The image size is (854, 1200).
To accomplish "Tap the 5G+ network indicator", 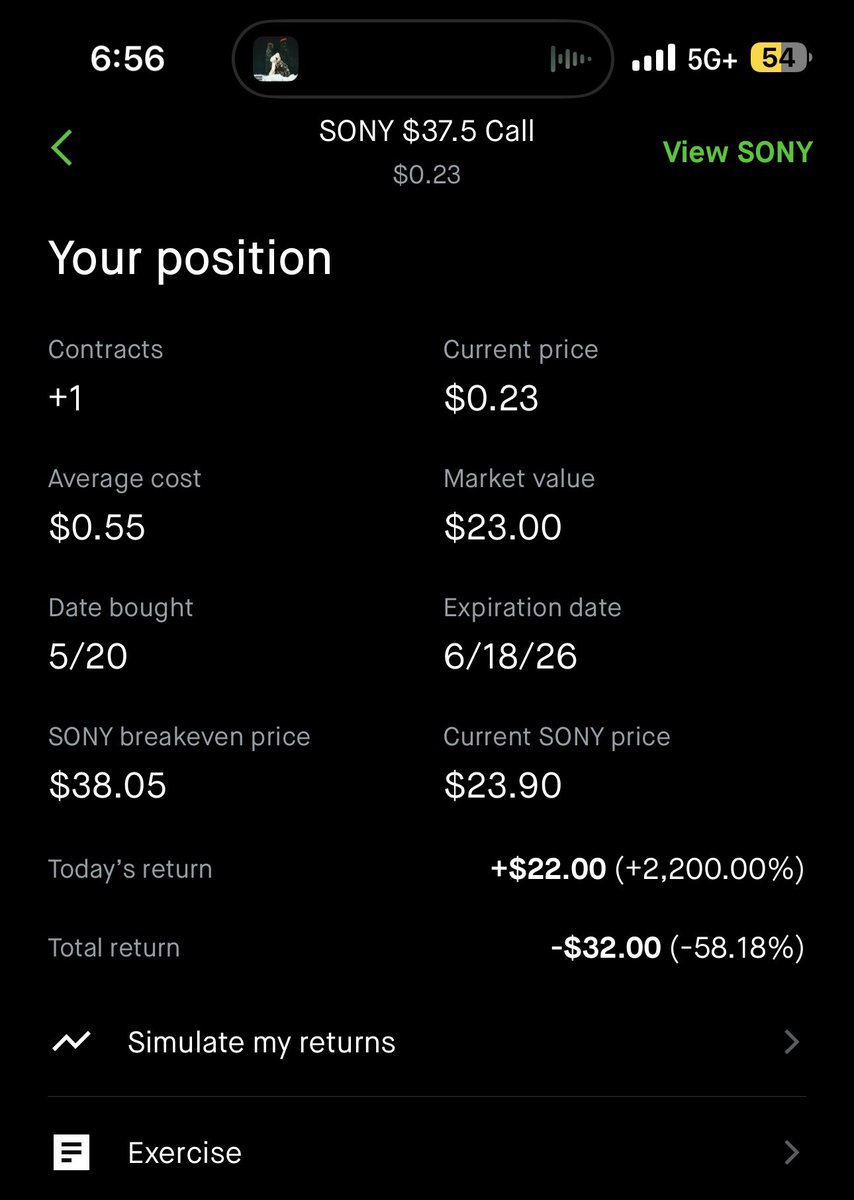I will tap(713, 60).
